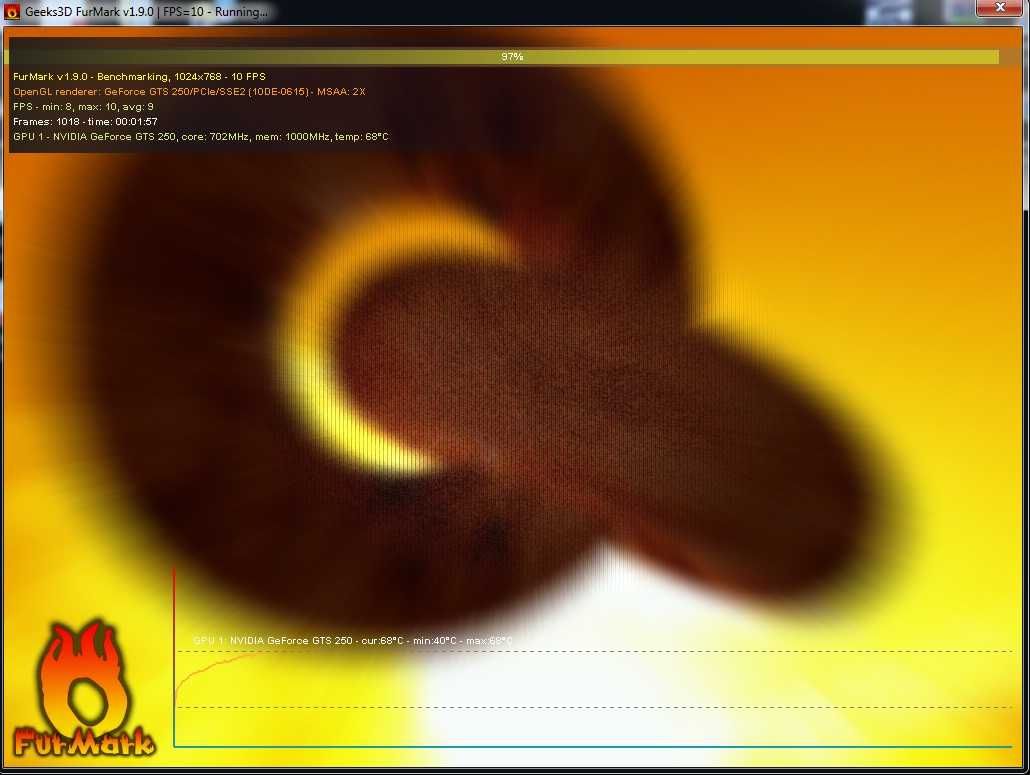The height and width of the screenshot is (775, 1030).
Task: Click the FurMark flame icon in title bar
Action: click(12, 11)
